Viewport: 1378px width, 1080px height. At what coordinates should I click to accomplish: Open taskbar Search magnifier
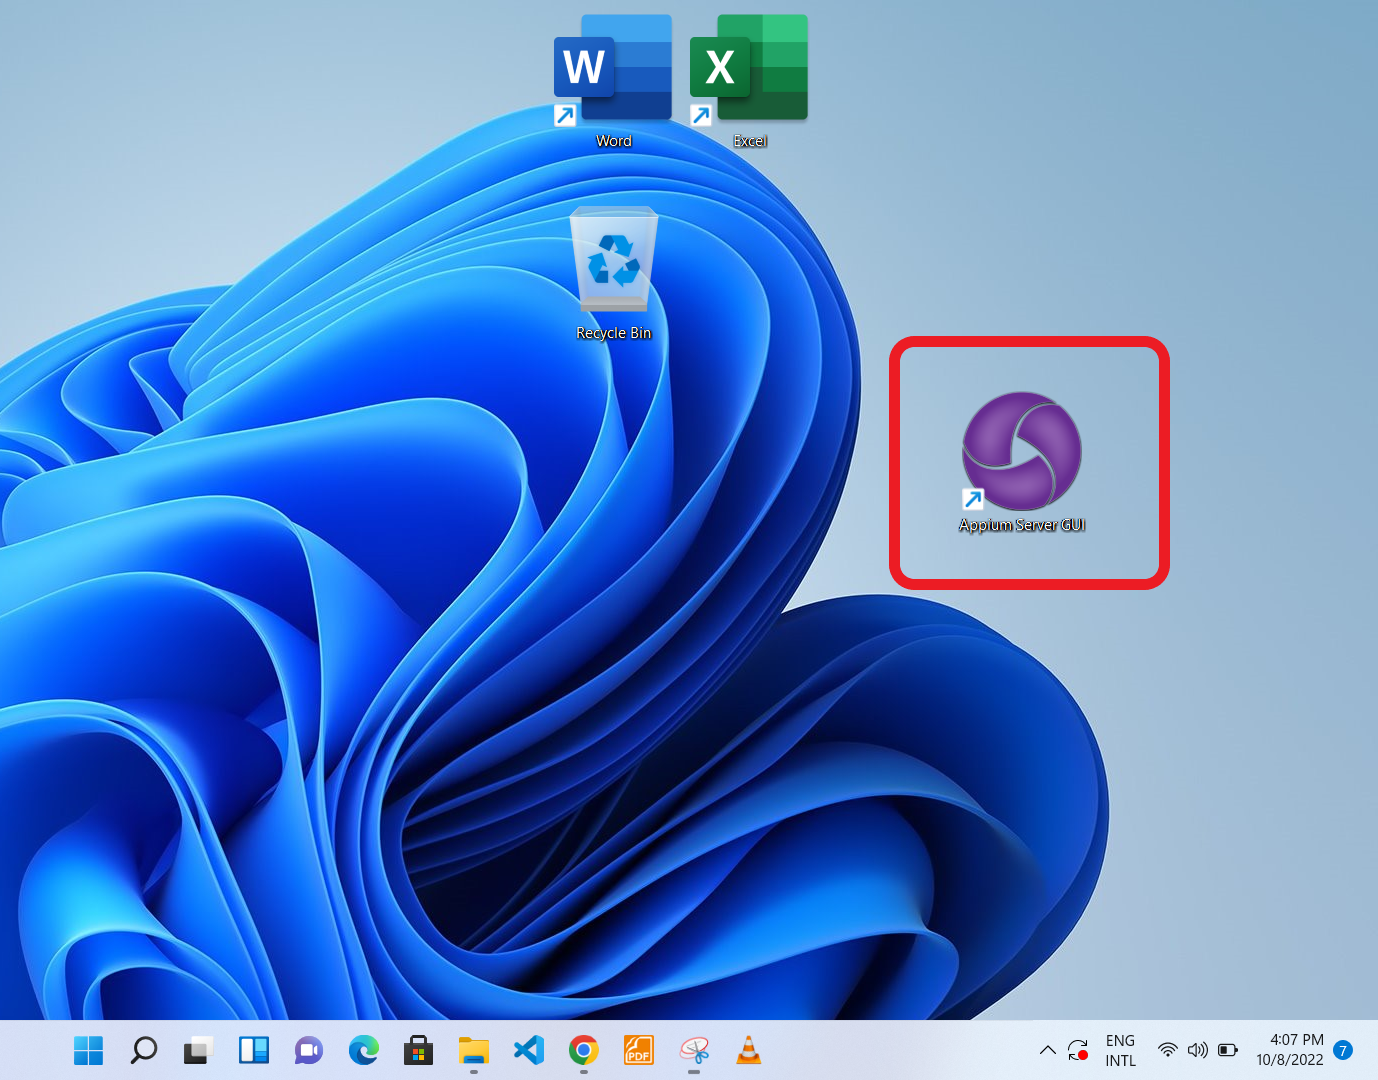point(144,1050)
